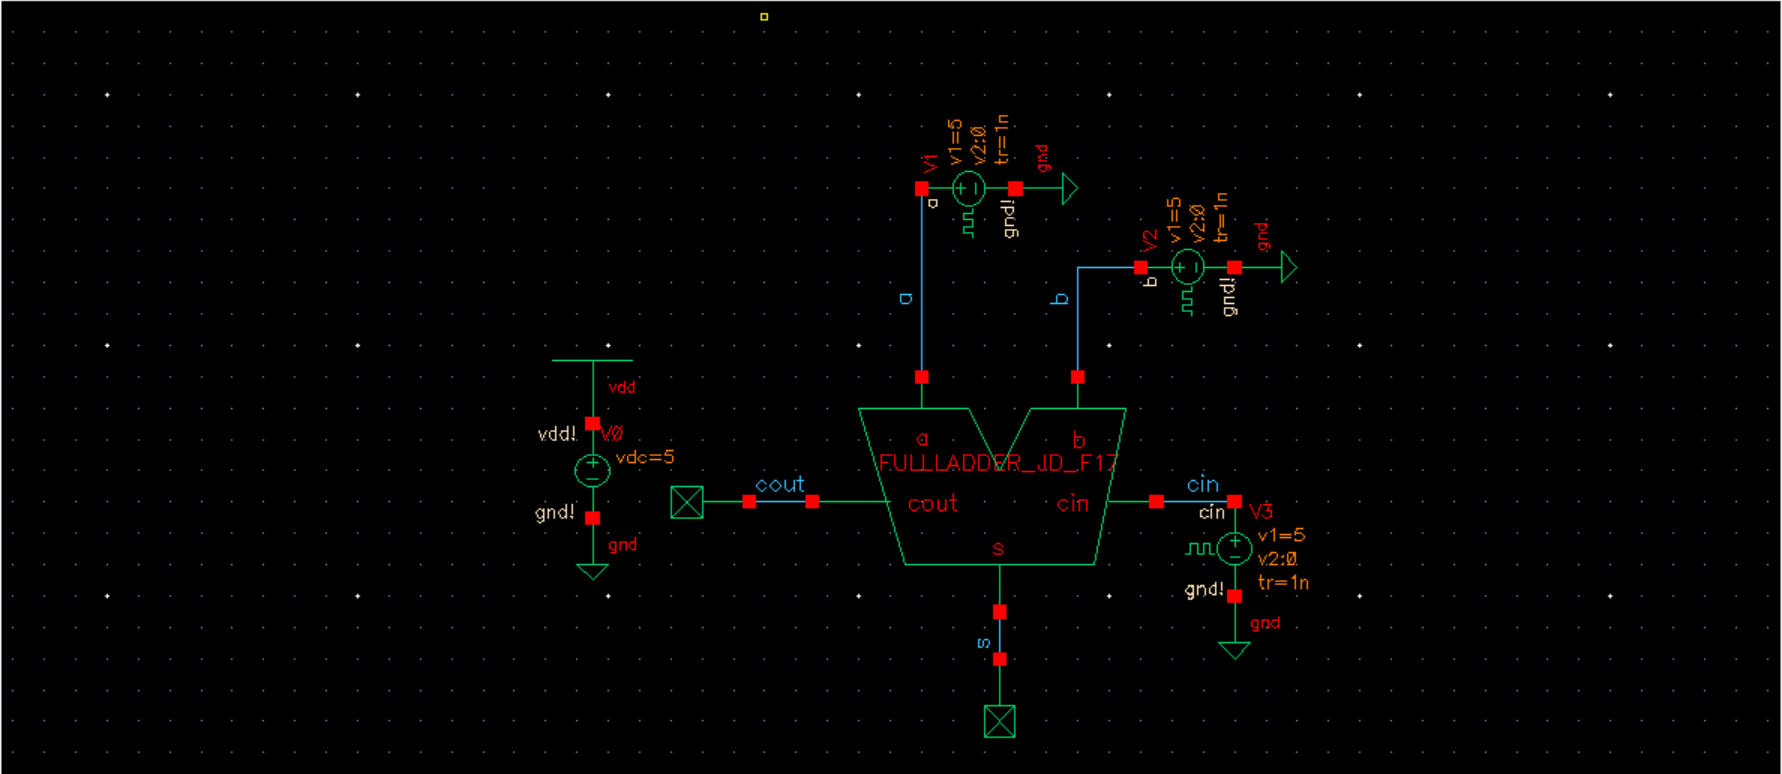Select the V1 pulse source circle symbol
The height and width of the screenshot is (774, 1782).
tap(967, 188)
